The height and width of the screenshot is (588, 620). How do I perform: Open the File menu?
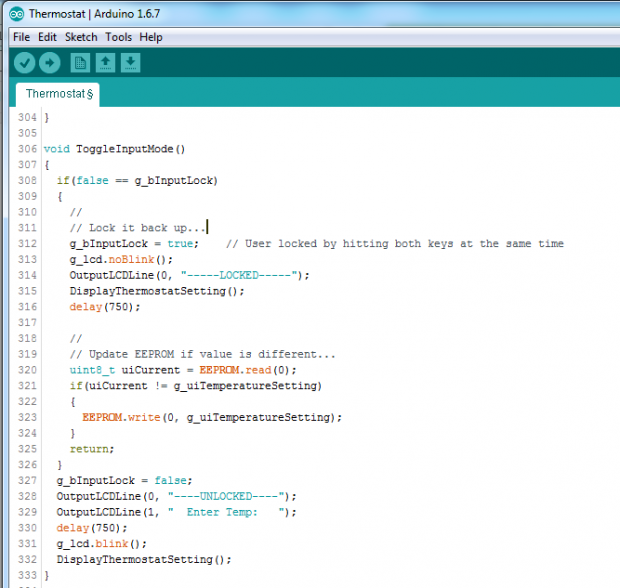pos(21,37)
